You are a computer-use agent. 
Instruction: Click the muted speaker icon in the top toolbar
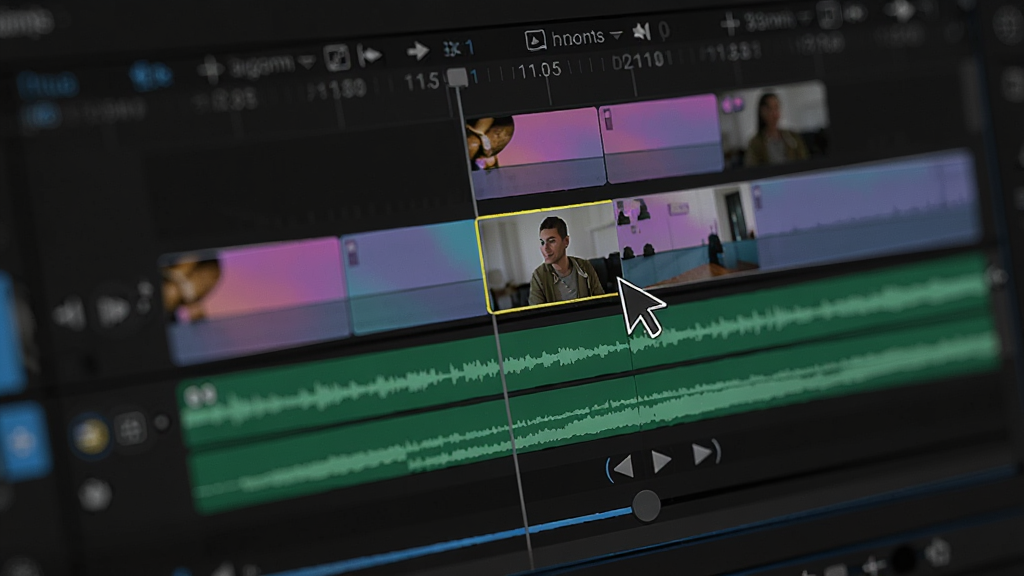click(x=642, y=31)
